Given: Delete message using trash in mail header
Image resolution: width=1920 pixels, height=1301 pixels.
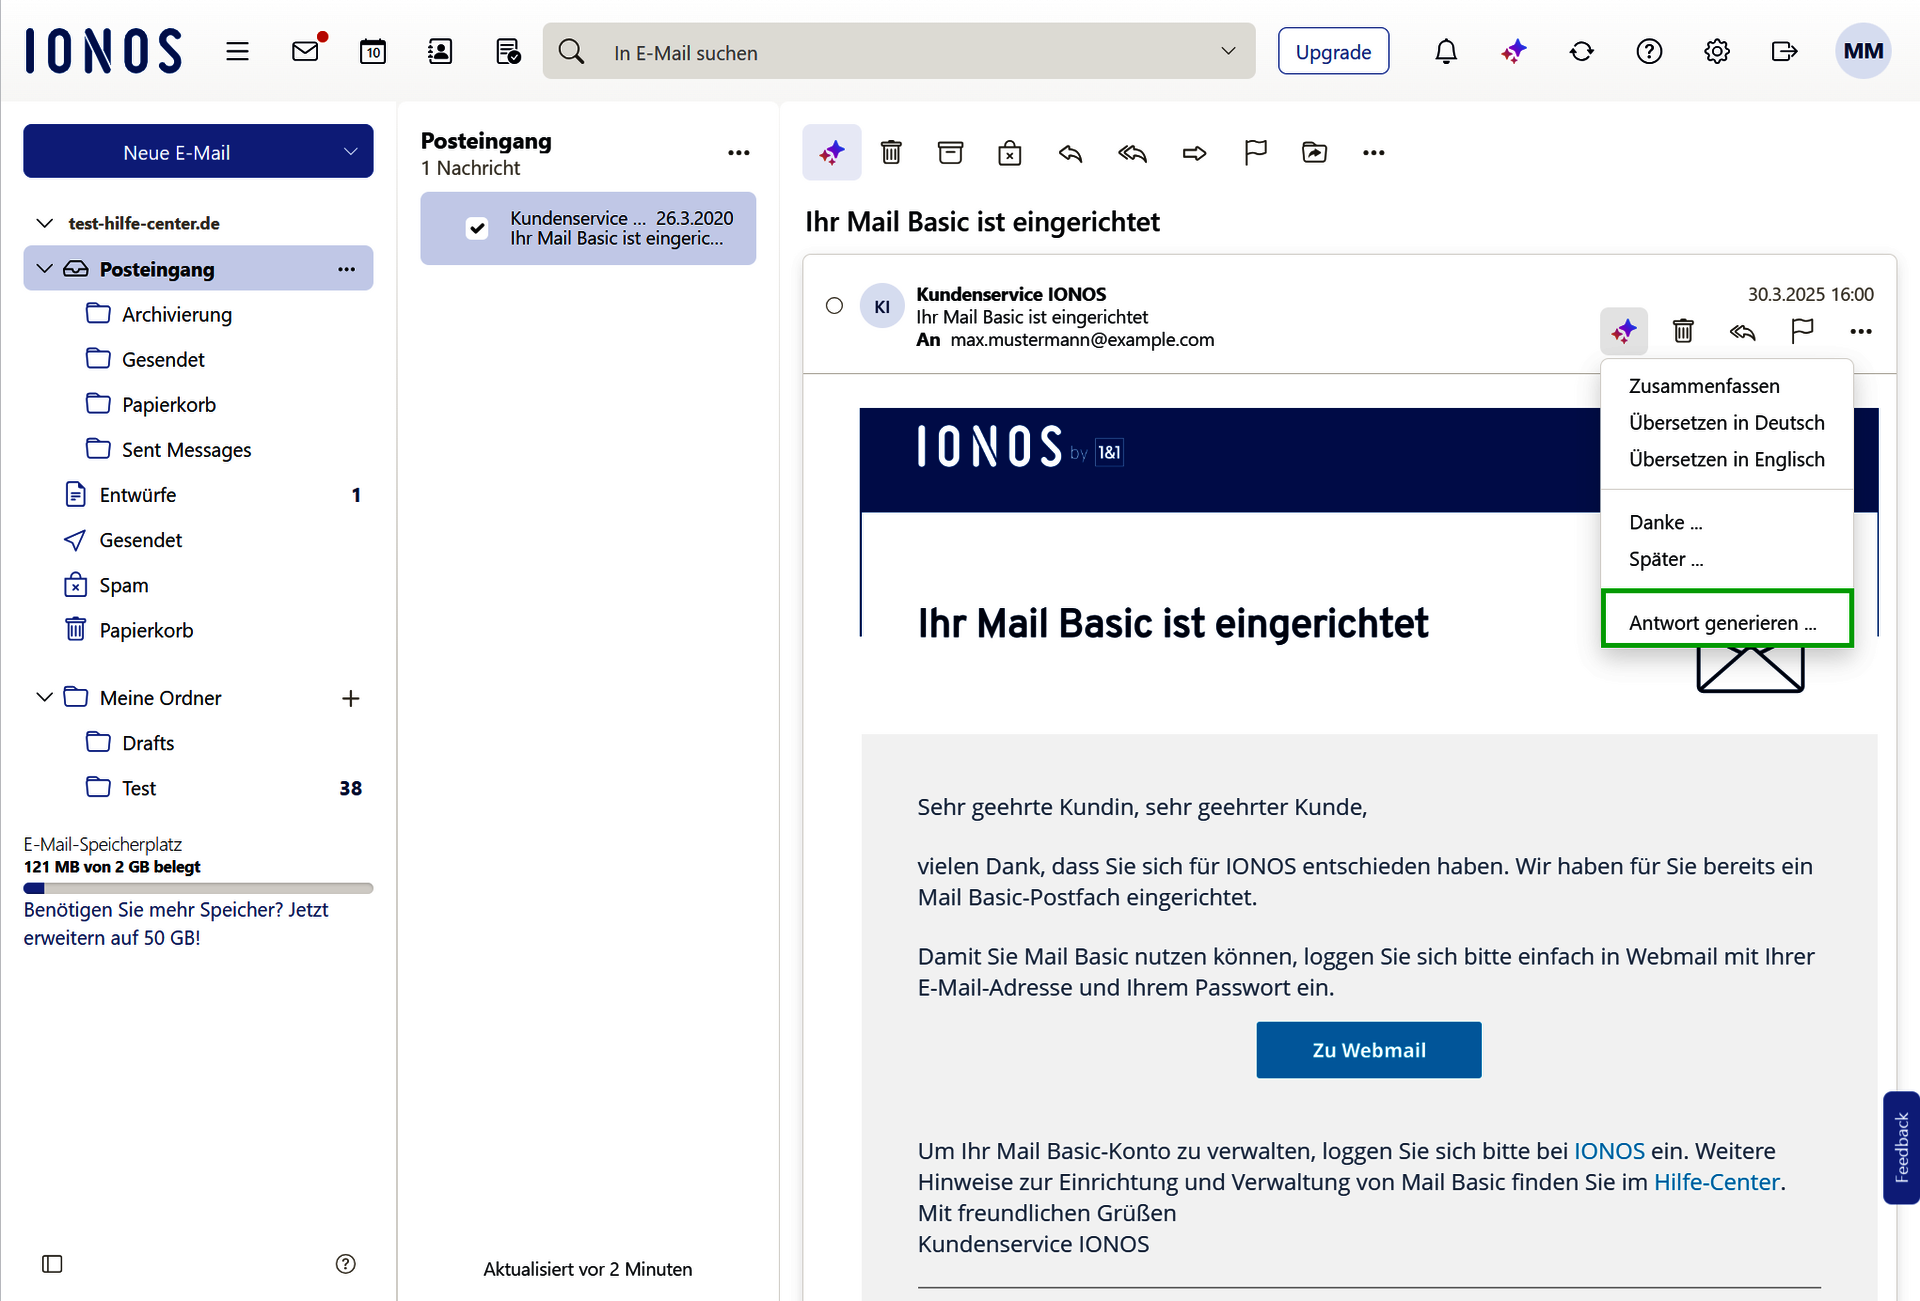Looking at the screenshot, I should pos(1683,330).
